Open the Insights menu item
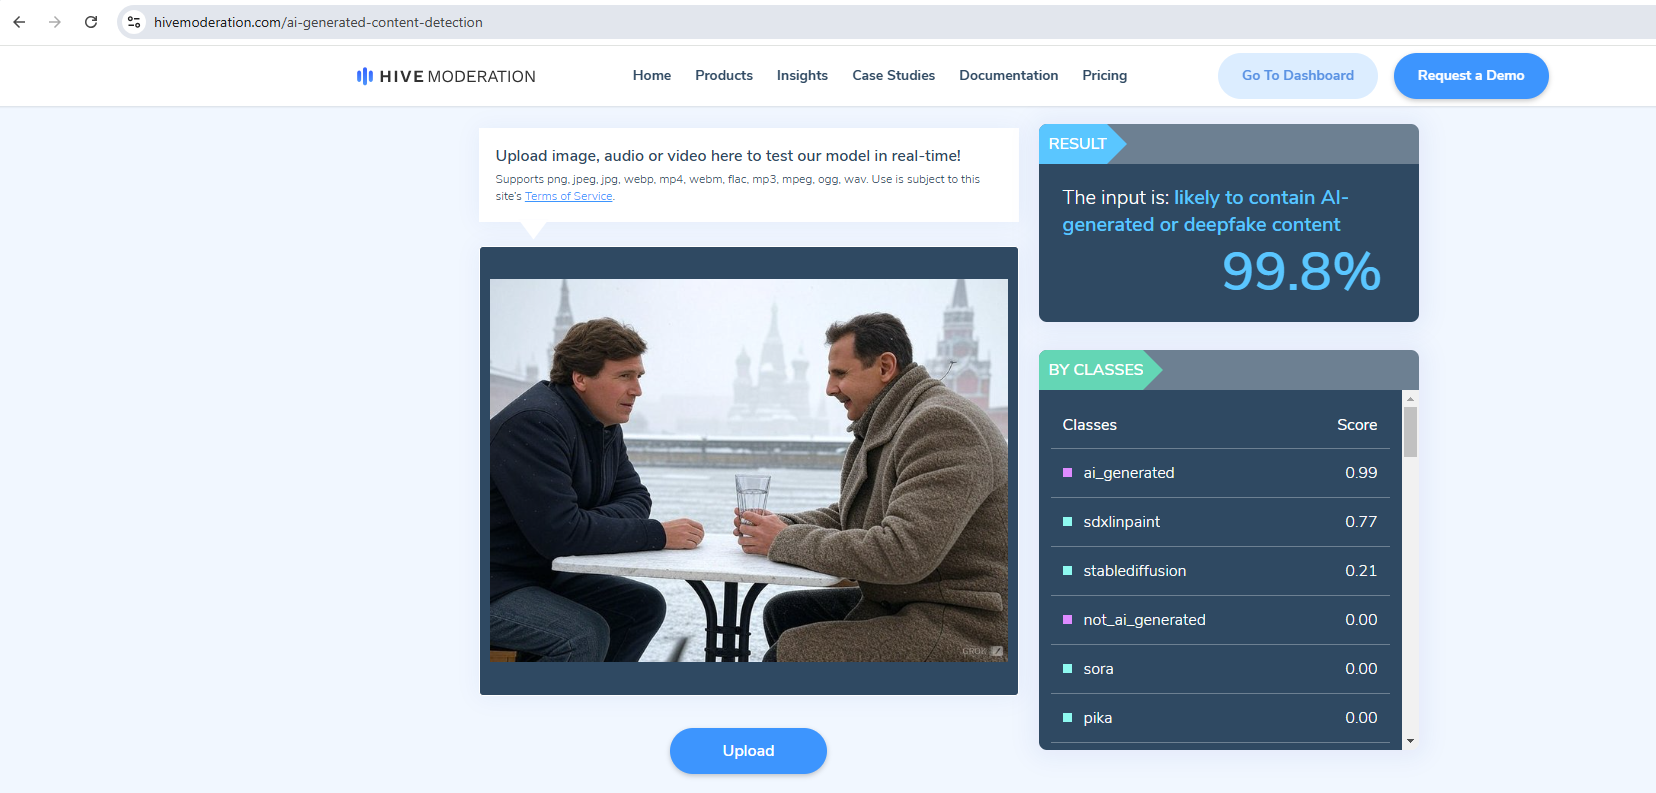Viewport: 1656px width, 793px height. 802,75
